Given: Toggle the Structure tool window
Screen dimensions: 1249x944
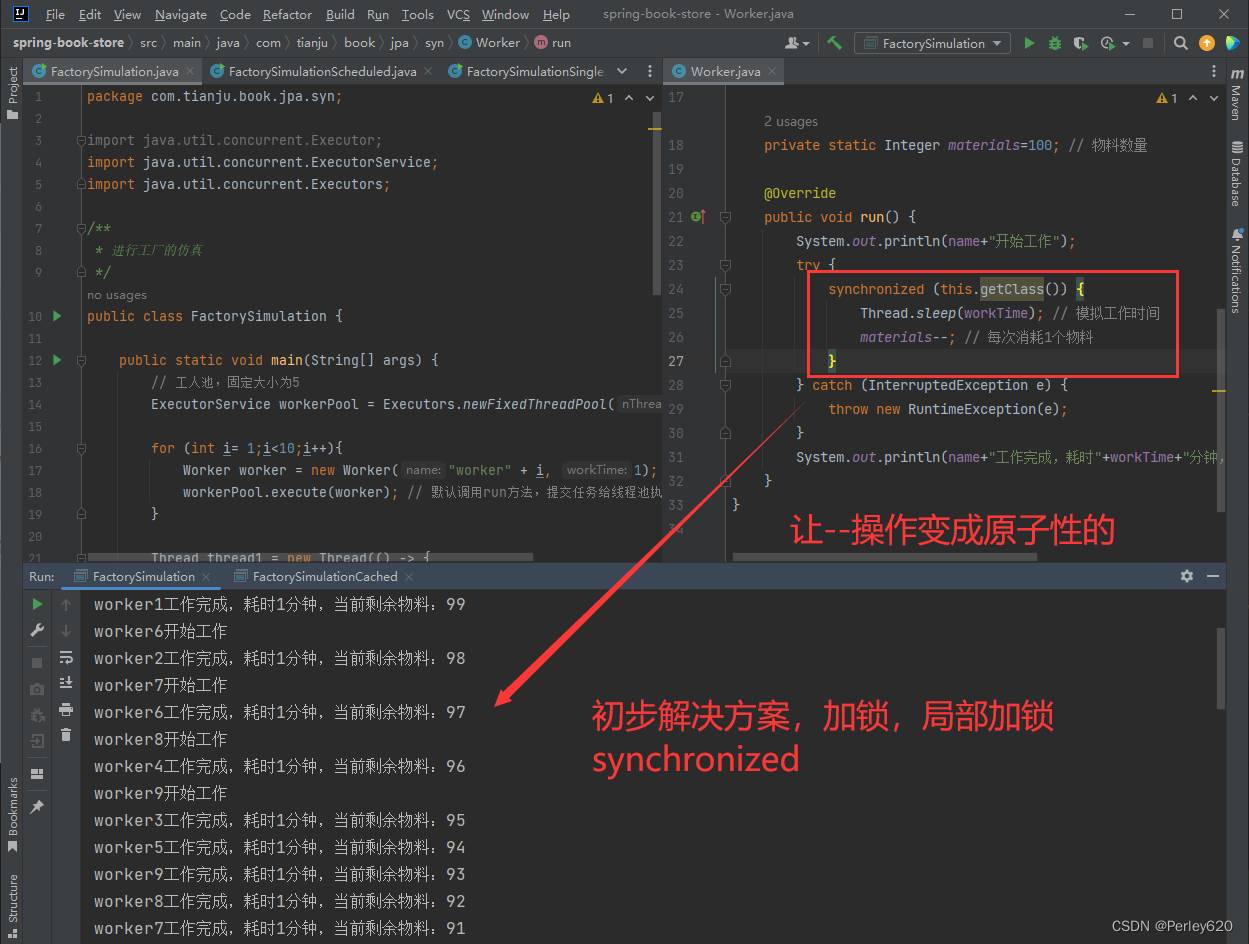Looking at the screenshot, I should click(x=13, y=904).
